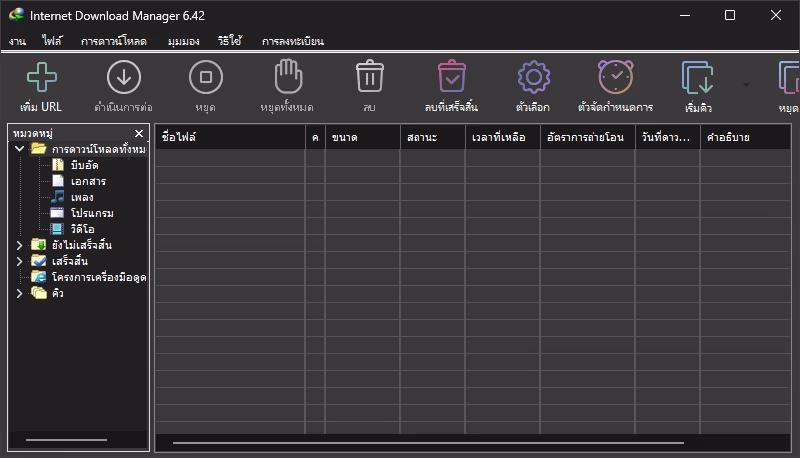Click the download list horizontal scrollbar
800x458 pixels.
click(x=427, y=442)
